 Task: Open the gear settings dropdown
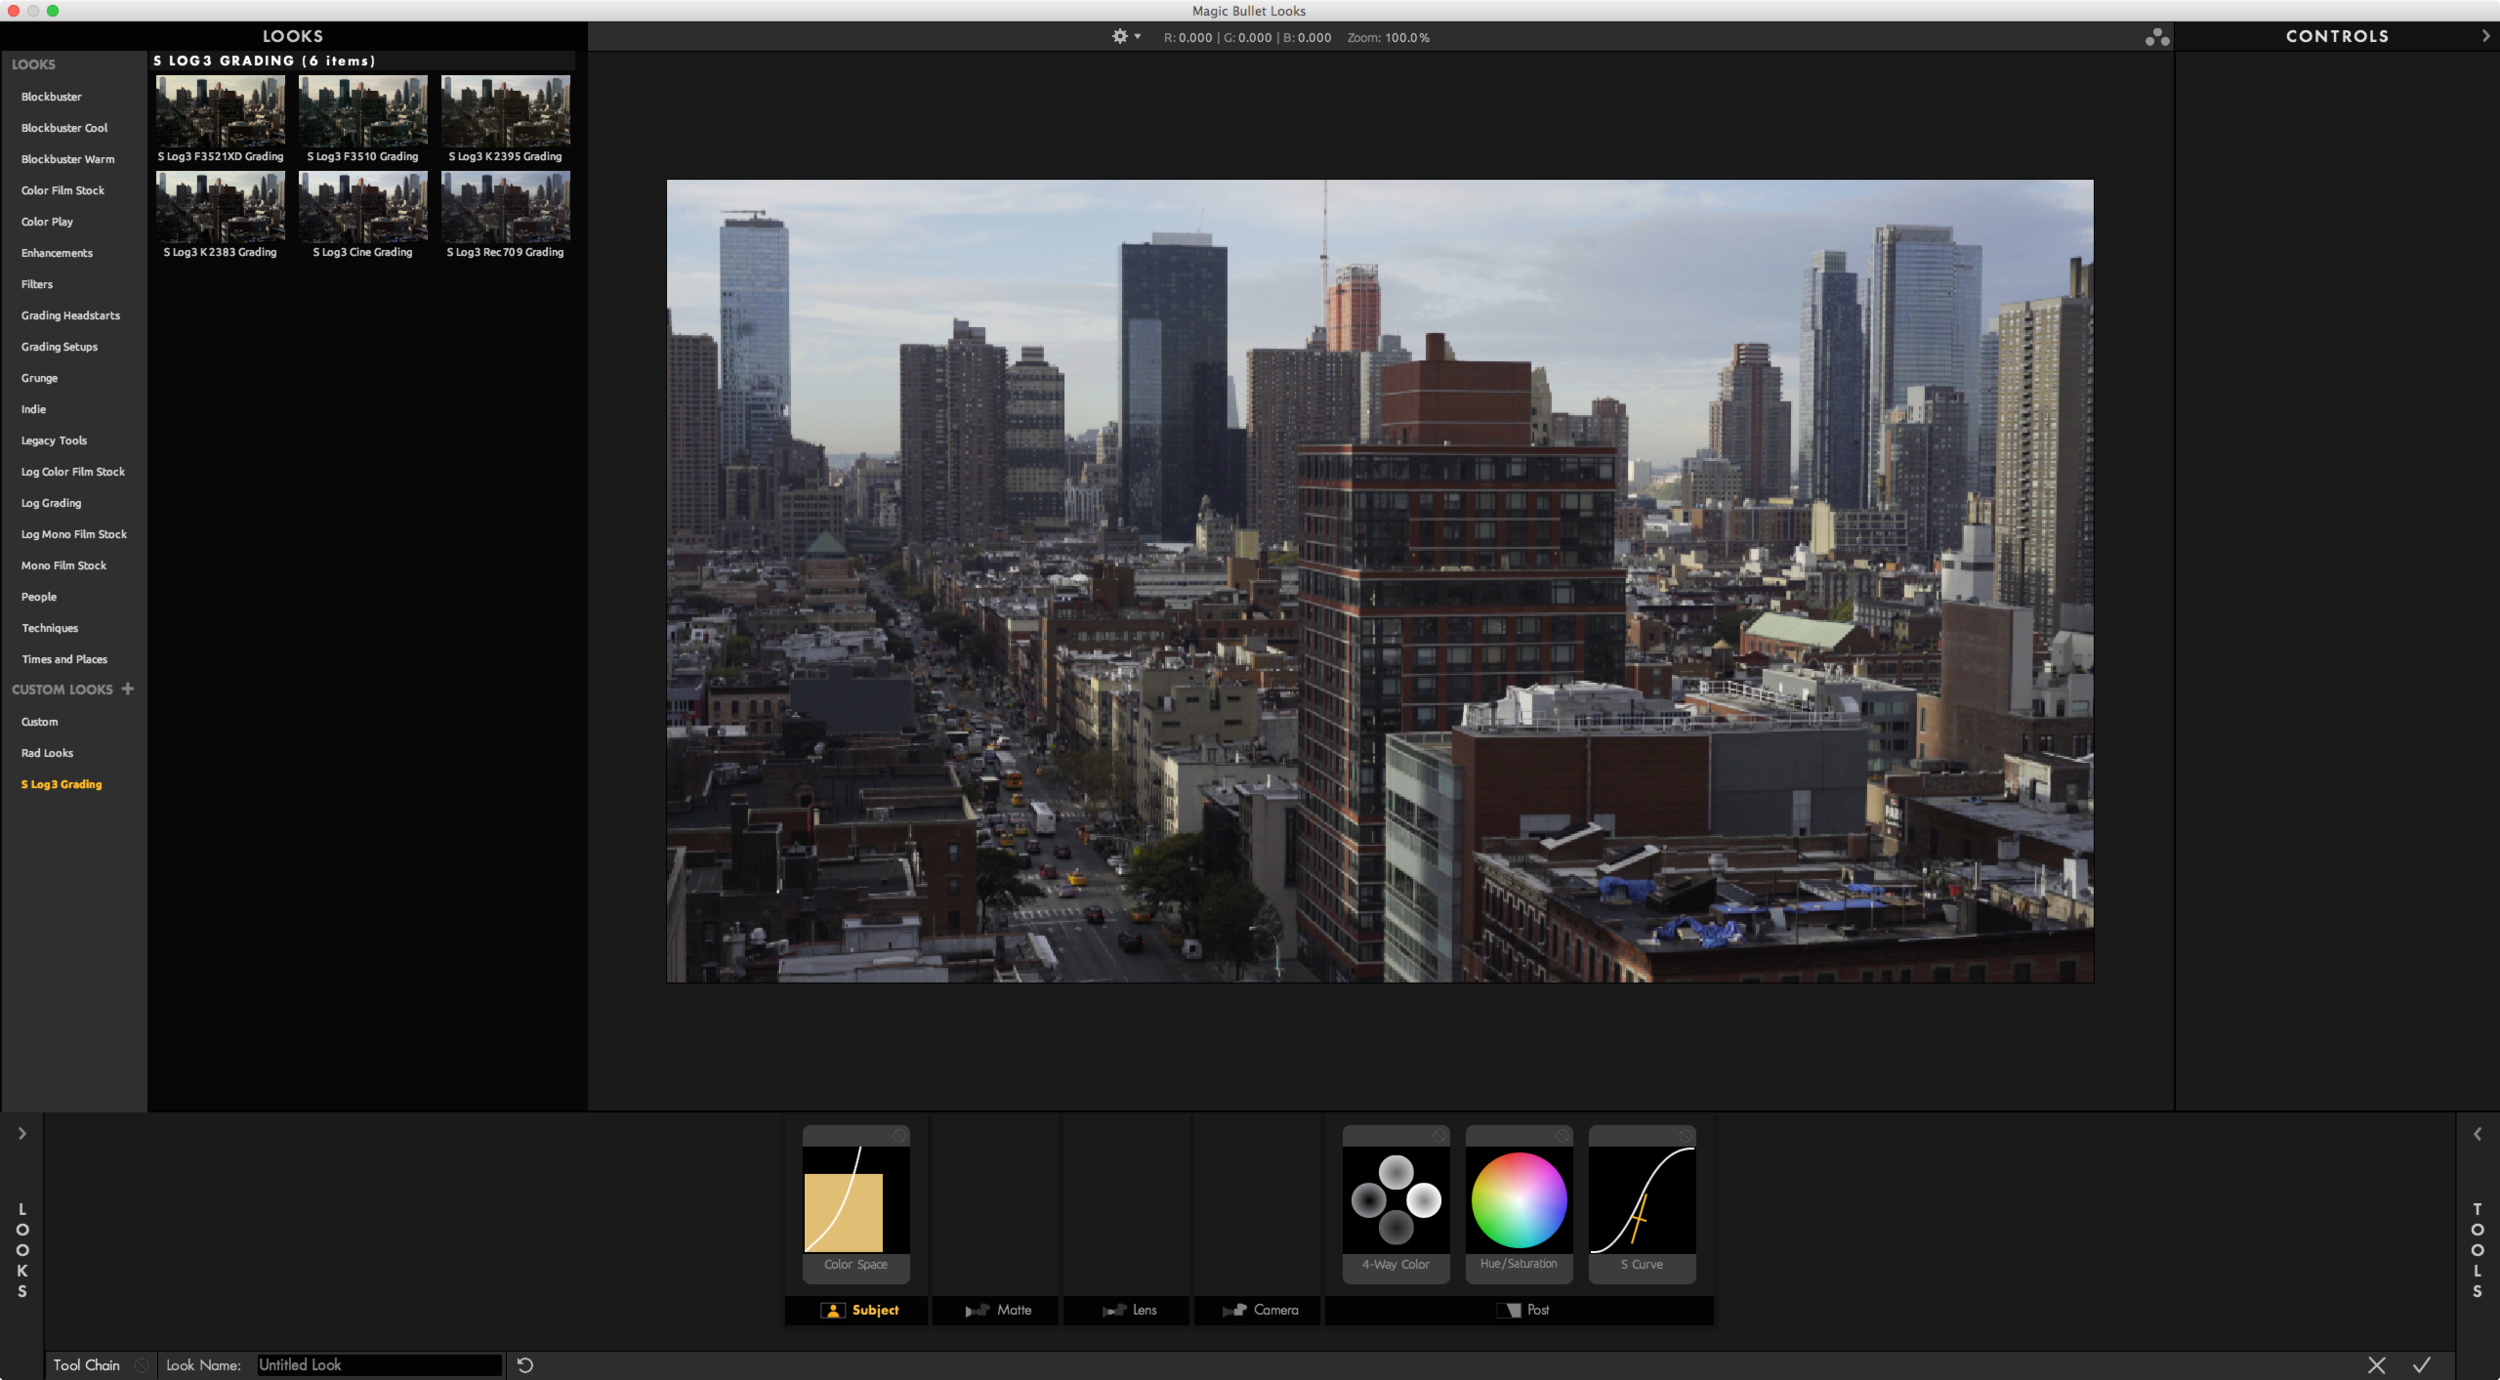[x=1125, y=37]
